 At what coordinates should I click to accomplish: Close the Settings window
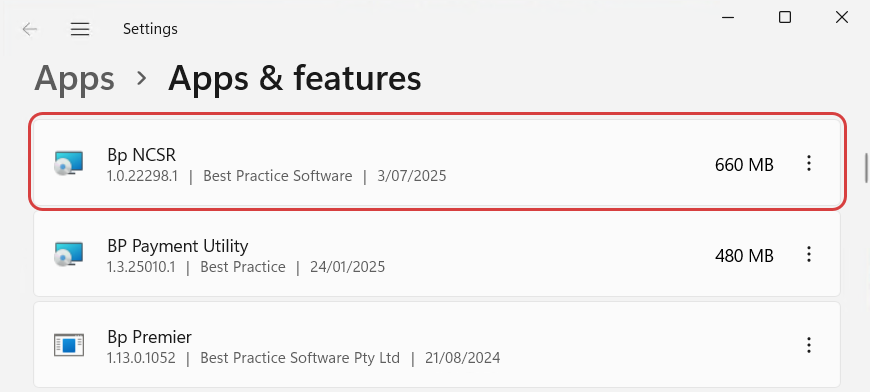pos(842,17)
